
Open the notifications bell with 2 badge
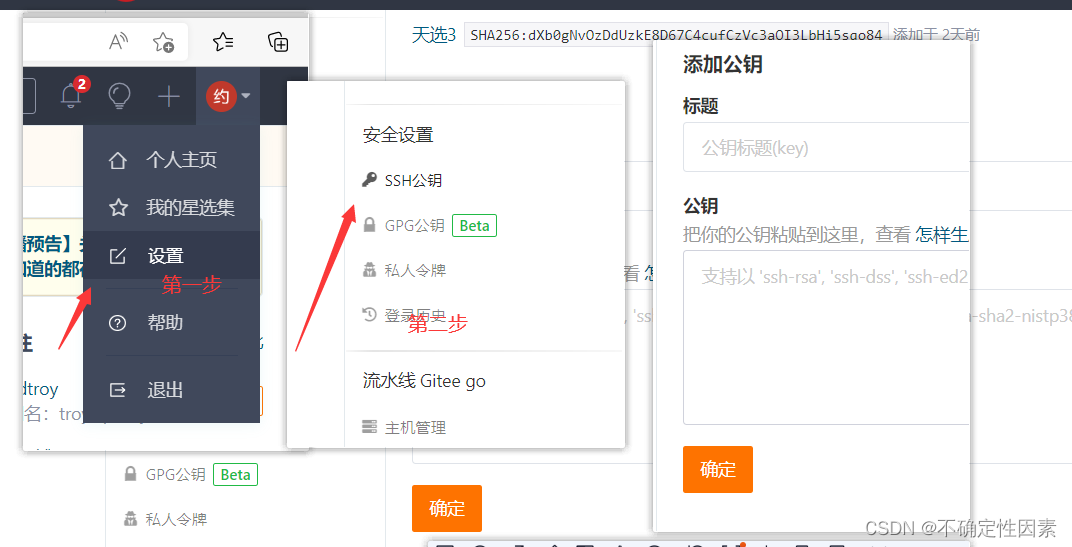72,96
